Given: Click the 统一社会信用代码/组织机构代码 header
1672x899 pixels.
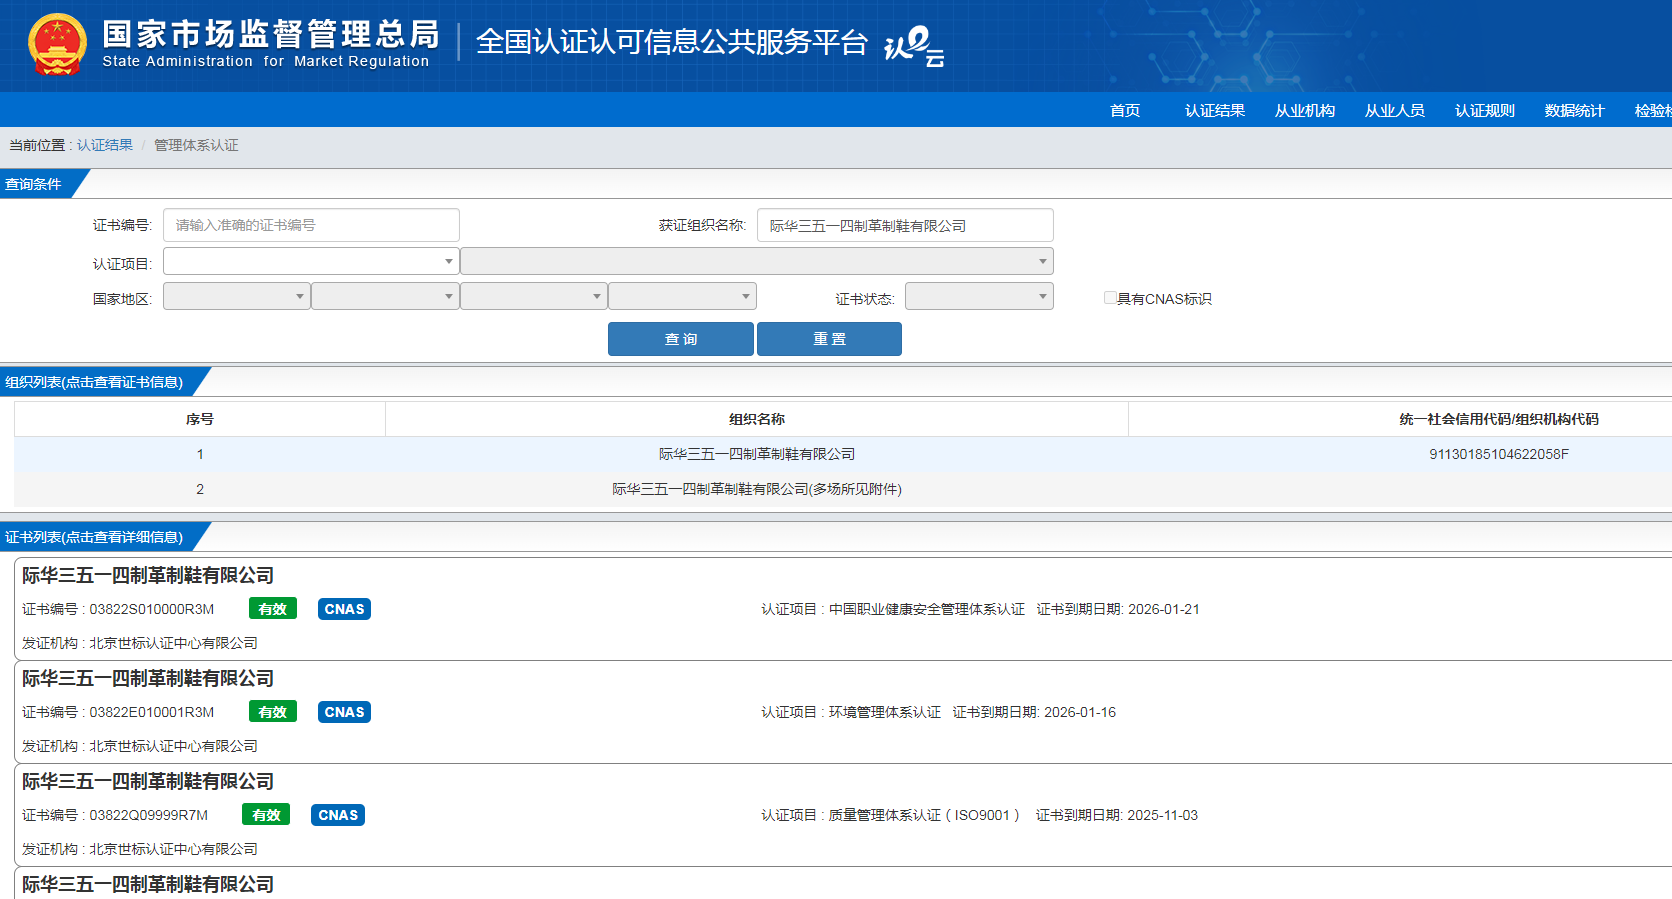Looking at the screenshot, I should point(1499,419).
